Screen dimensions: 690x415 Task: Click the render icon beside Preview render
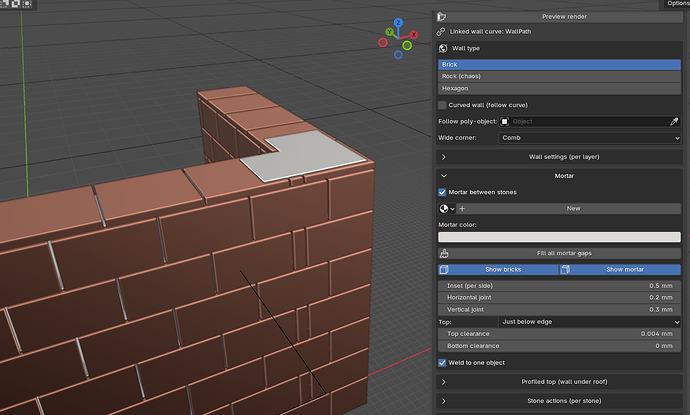point(442,17)
